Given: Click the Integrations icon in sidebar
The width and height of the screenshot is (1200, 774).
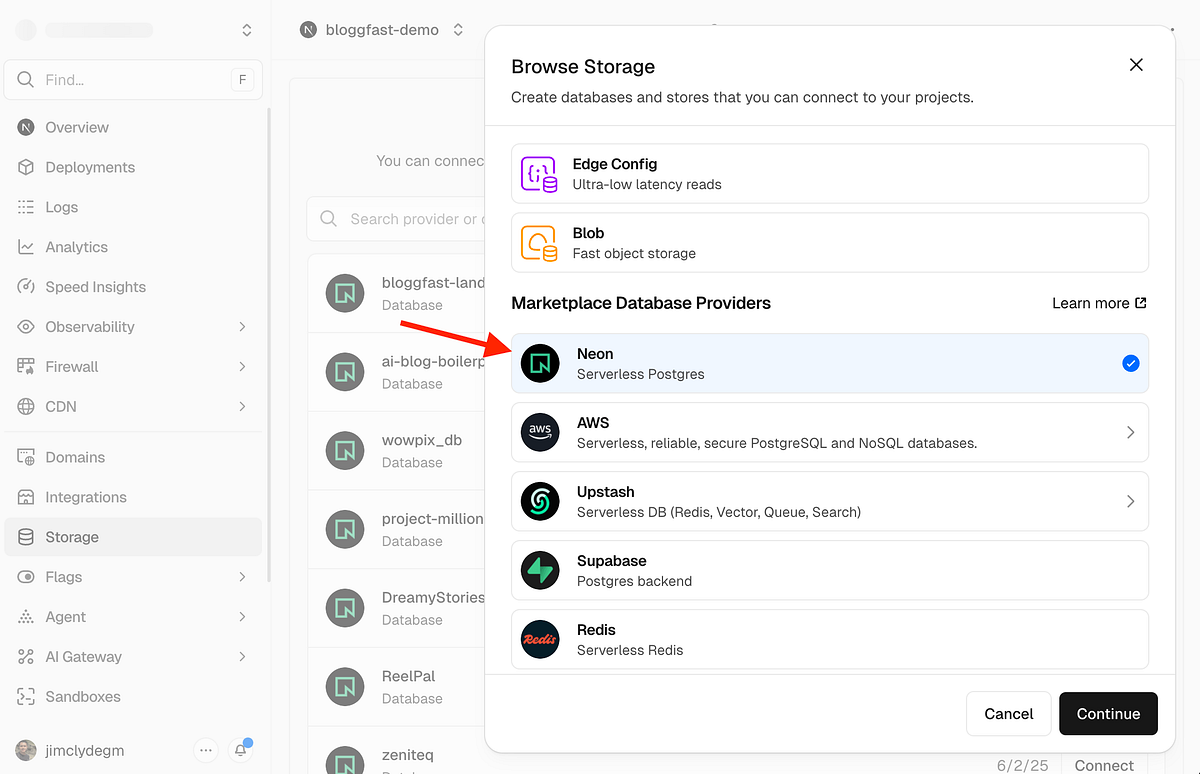Looking at the screenshot, I should [26, 497].
